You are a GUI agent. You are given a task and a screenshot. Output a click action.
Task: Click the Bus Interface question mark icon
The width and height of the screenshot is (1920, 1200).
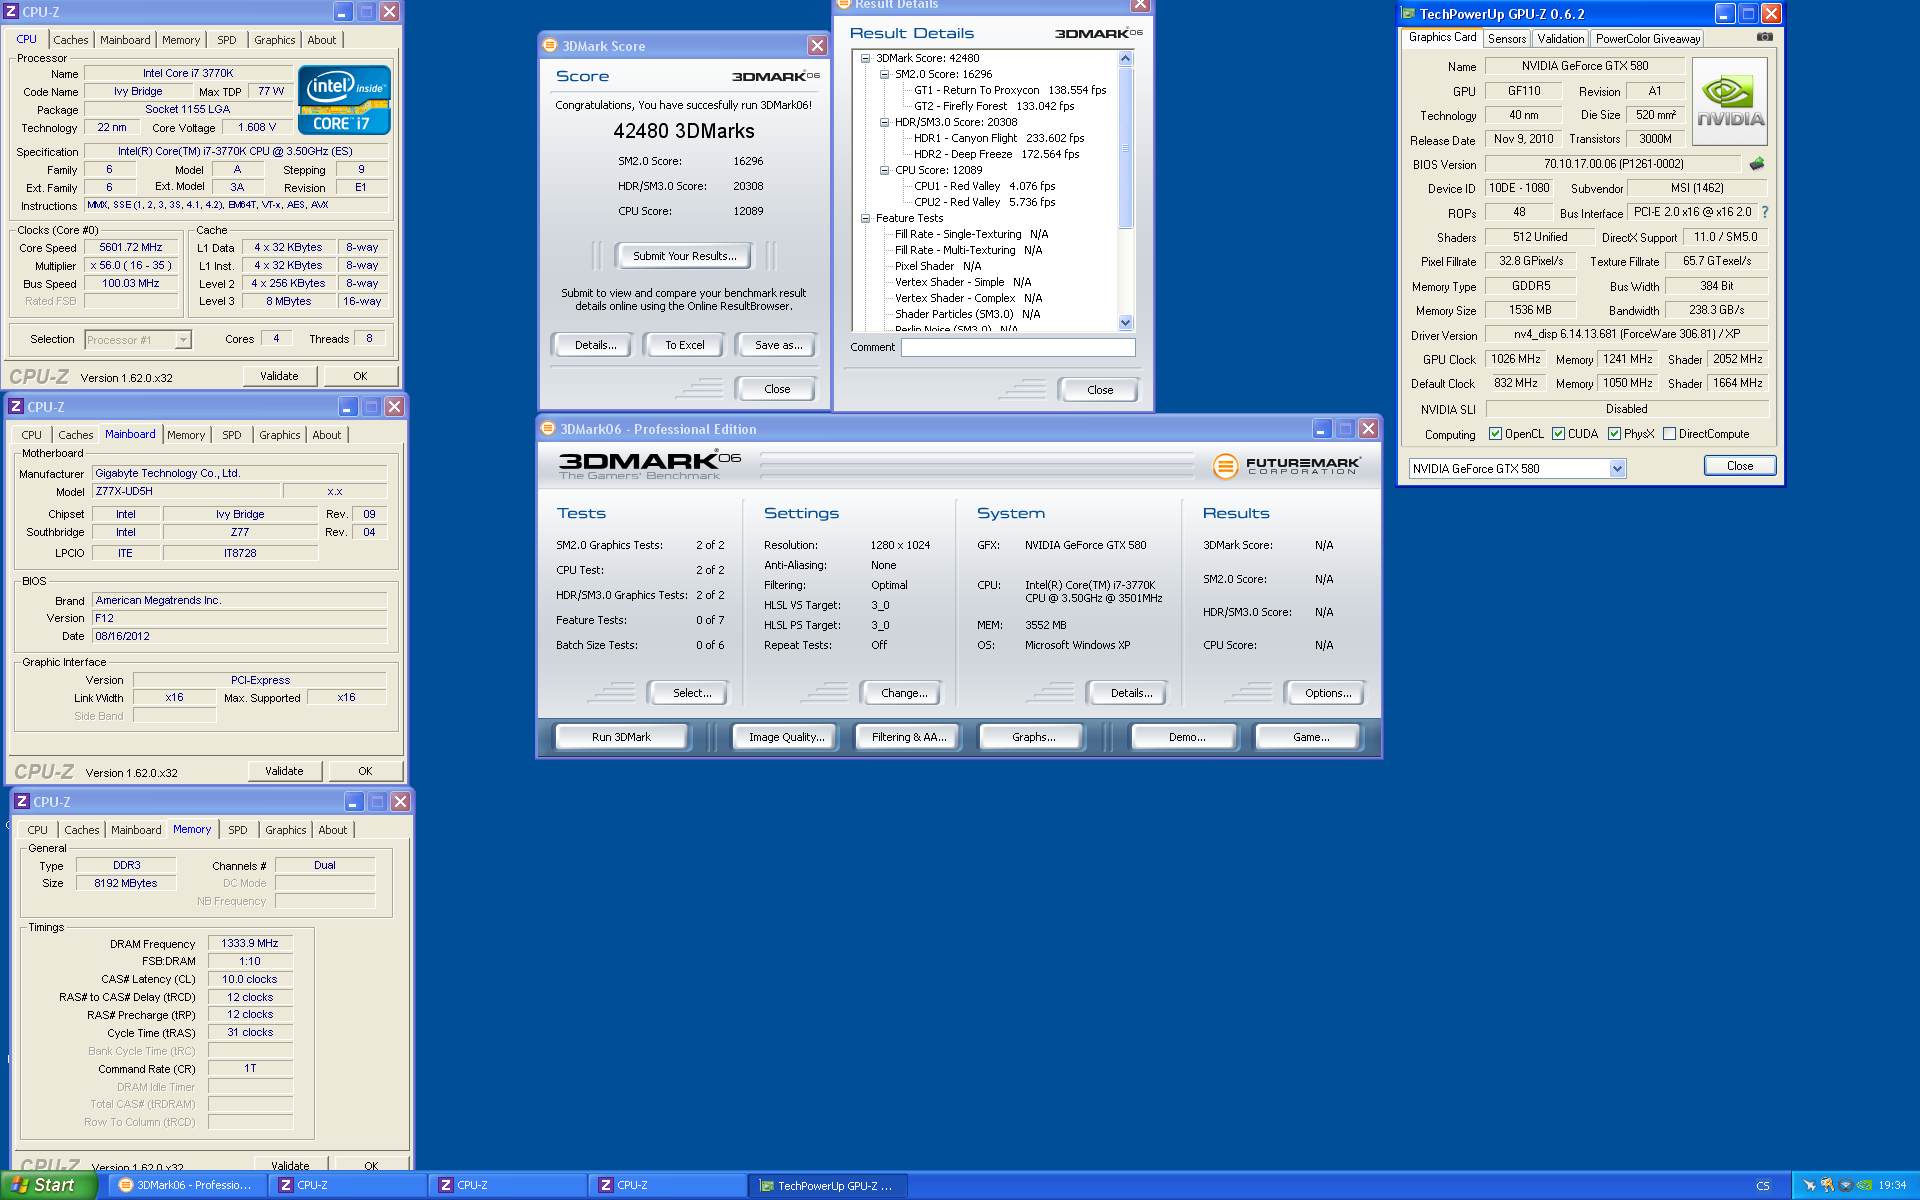(x=1765, y=212)
